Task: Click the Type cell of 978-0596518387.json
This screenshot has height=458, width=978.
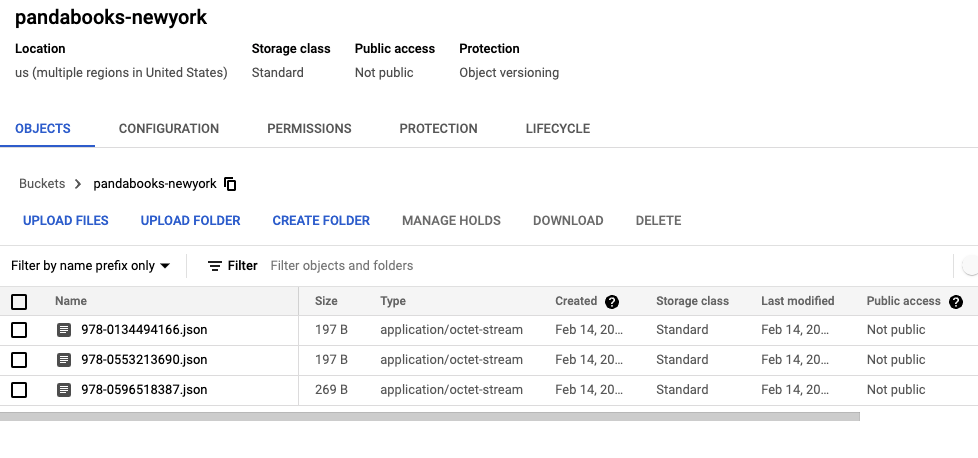Action: point(452,390)
